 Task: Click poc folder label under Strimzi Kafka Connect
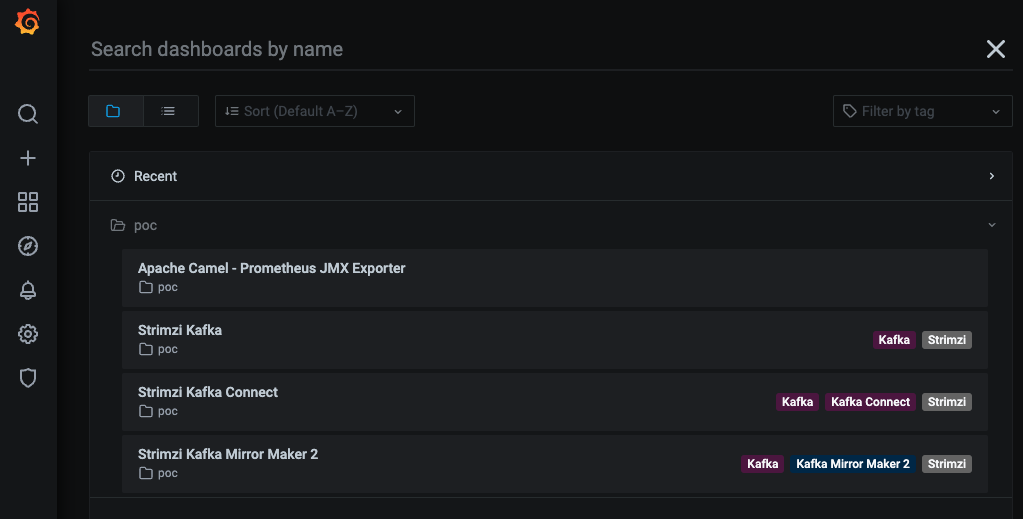tap(159, 411)
